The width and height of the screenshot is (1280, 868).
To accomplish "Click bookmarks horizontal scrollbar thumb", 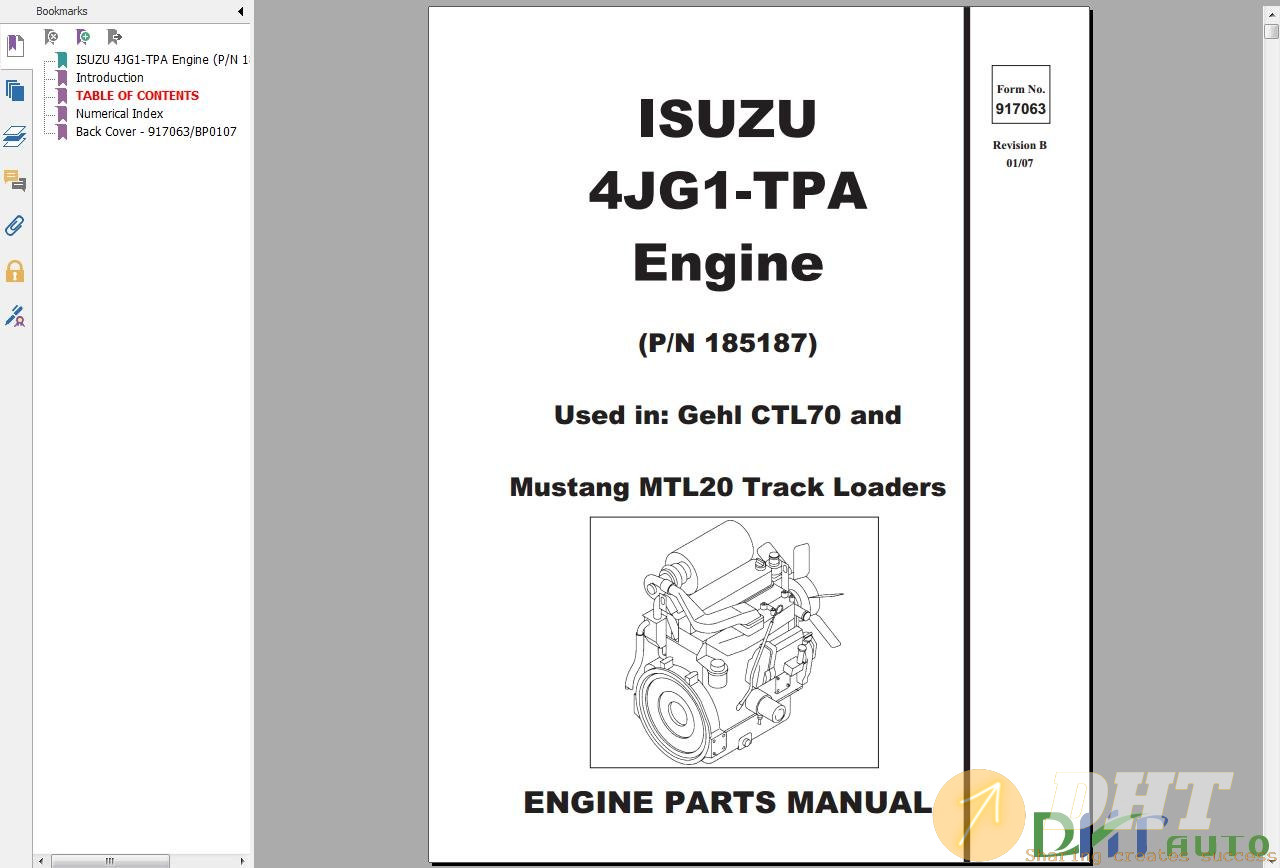I will coord(110,860).
